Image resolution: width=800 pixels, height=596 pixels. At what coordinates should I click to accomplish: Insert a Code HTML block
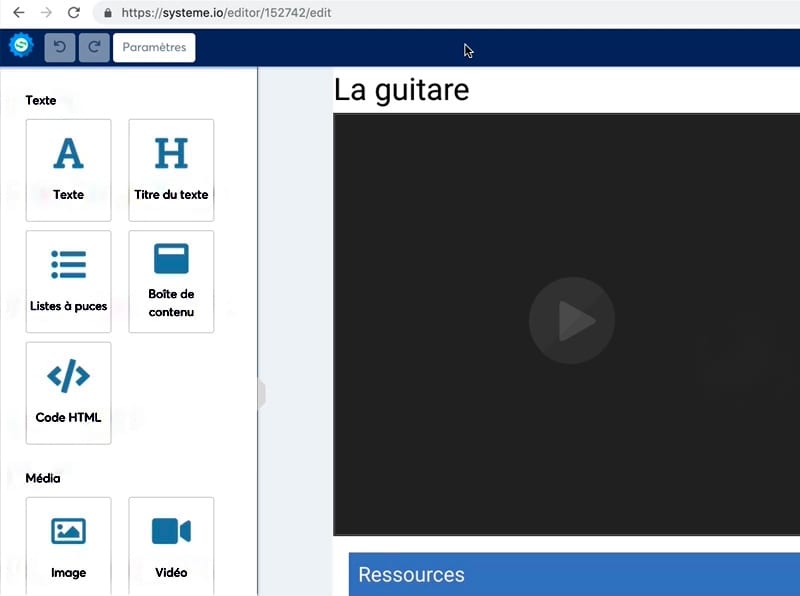pos(68,392)
